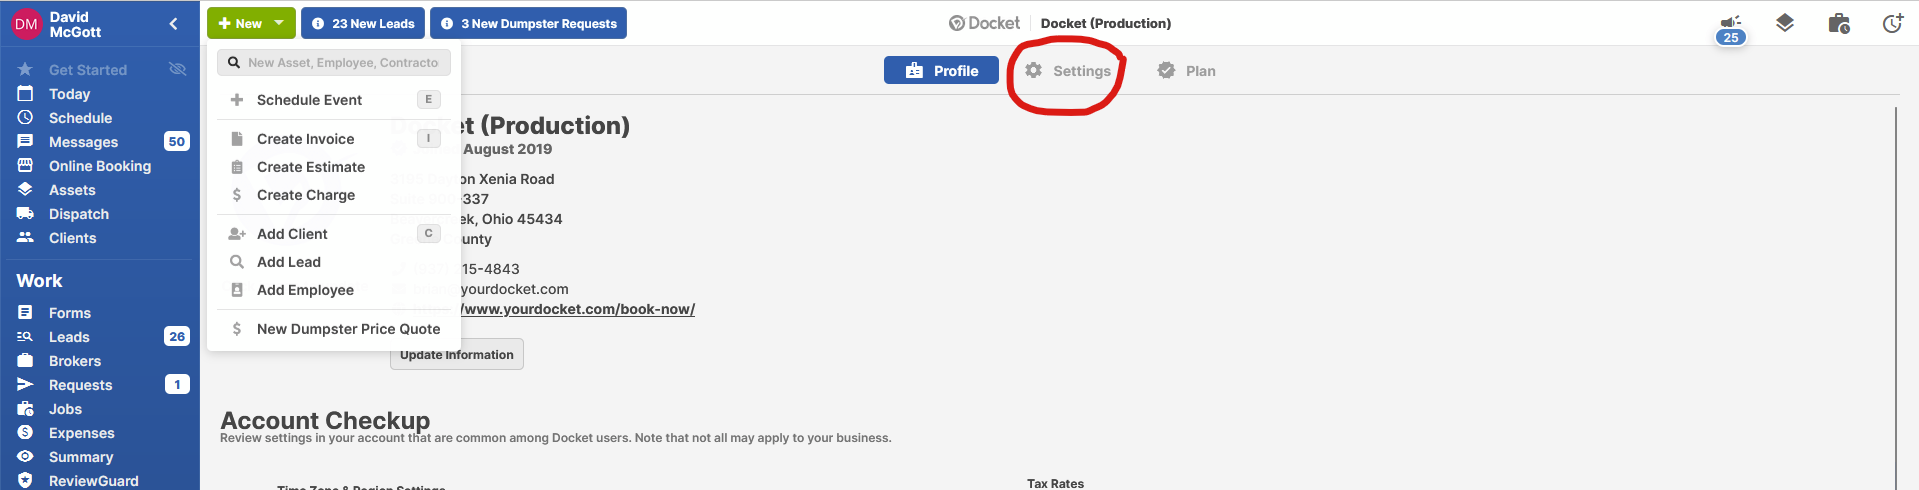View 3 New Dumpster Requests
Image resolution: width=1919 pixels, height=490 pixels.
pos(528,23)
